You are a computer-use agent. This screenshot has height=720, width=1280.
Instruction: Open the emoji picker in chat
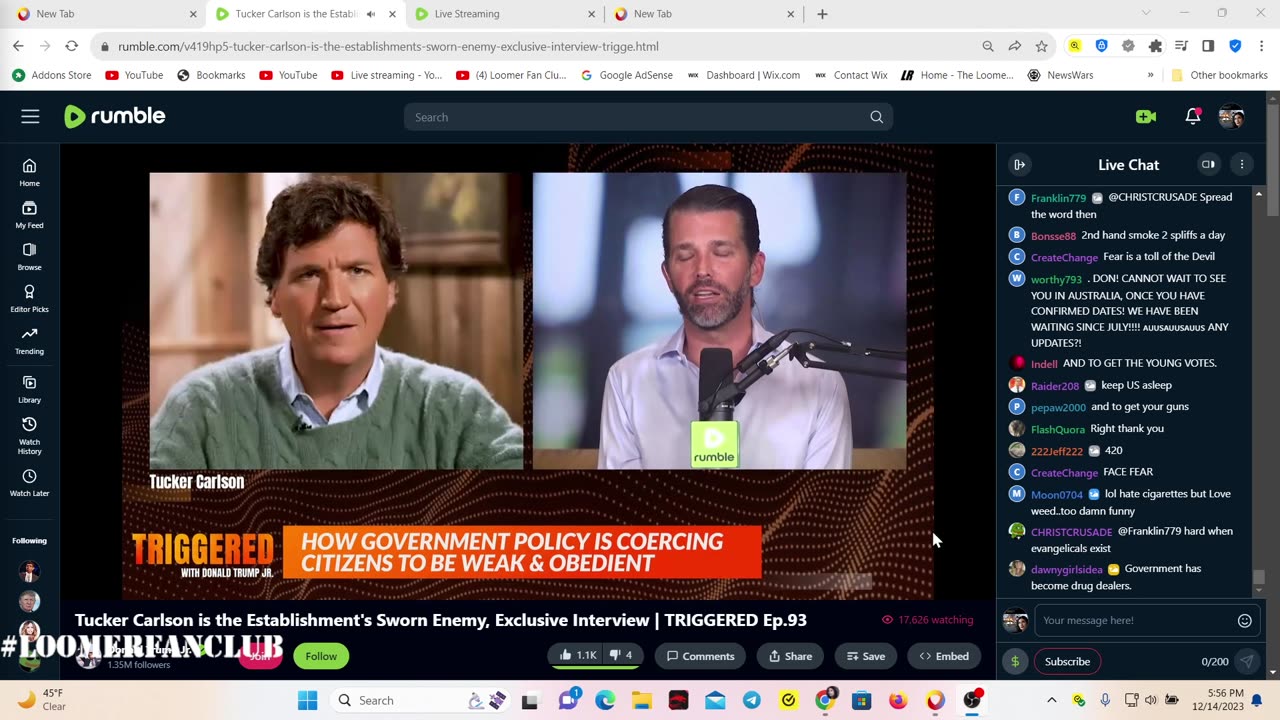[1245, 620]
